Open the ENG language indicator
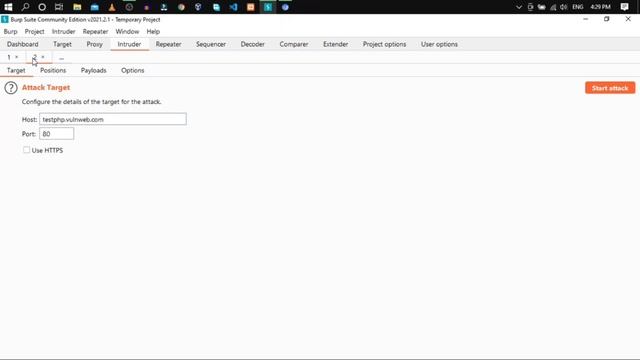This screenshot has width=640, height=360. (x=578, y=7)
